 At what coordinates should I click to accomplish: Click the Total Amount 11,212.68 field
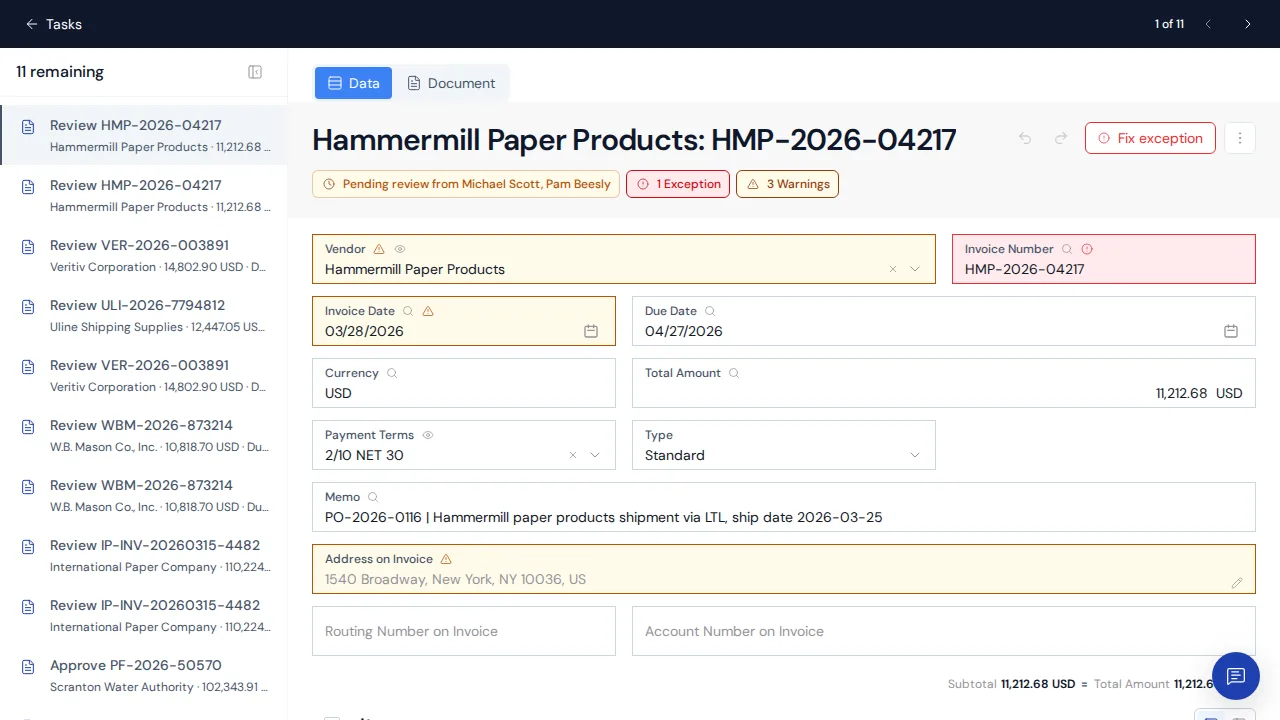point(944,383)
